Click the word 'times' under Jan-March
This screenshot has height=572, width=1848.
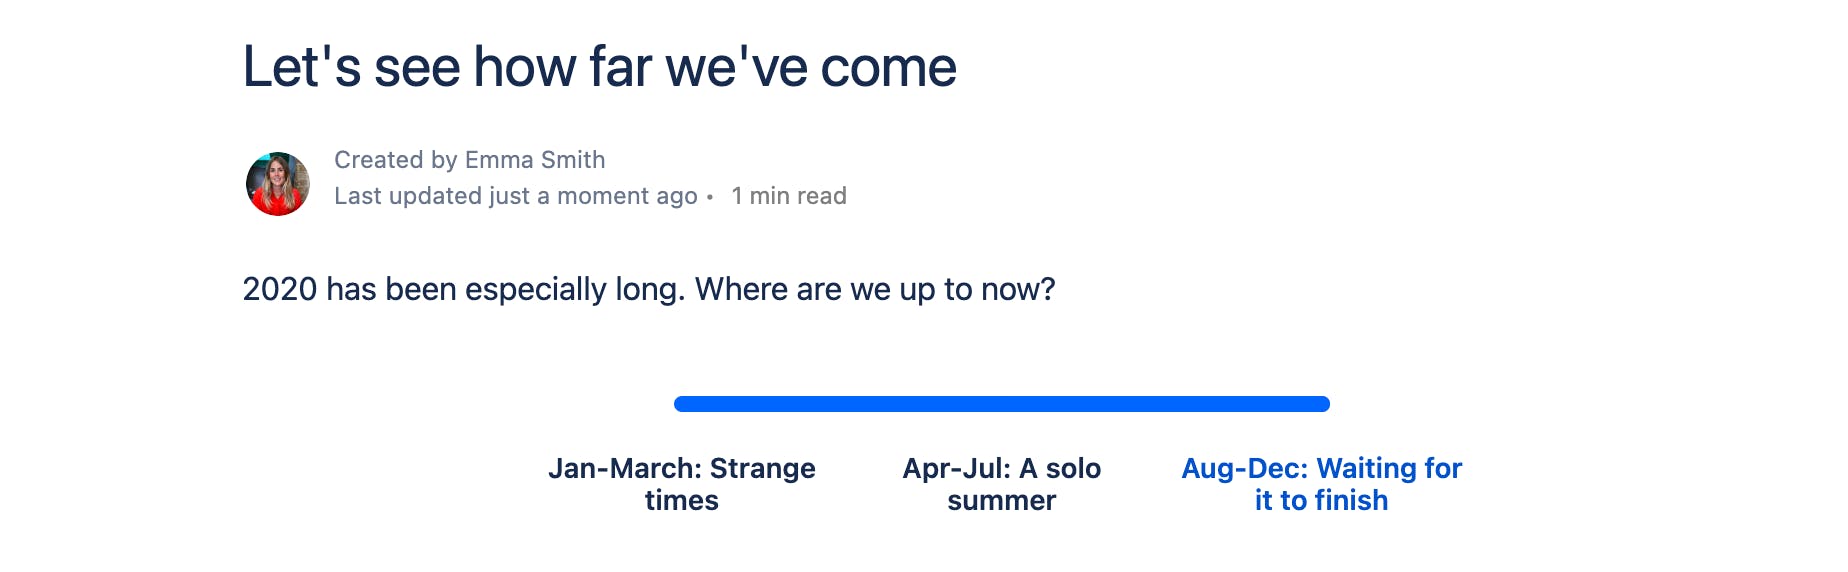pyautogui.click(x=681, y=501)
